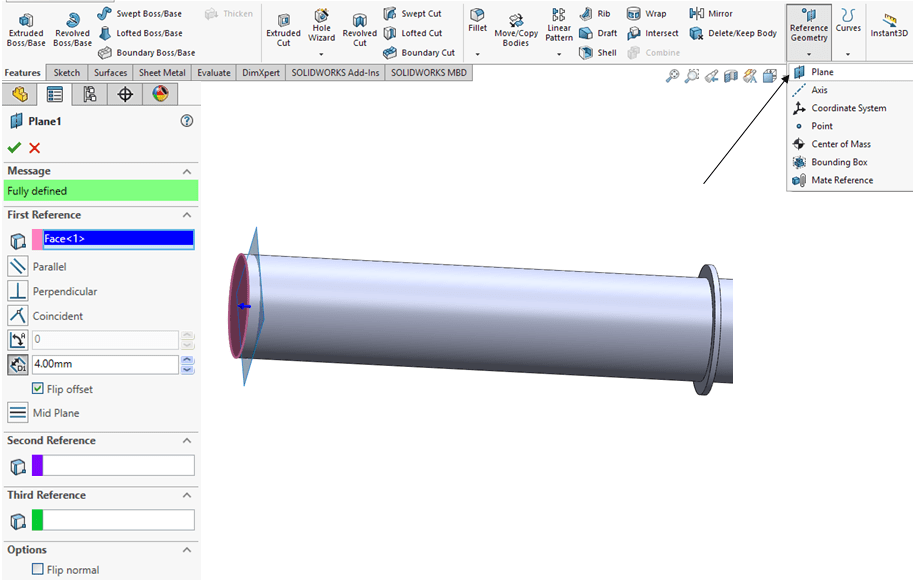913x580 pixels.
Task: Select the Mid Plane option
Action: pyautogui.click(x=18, y=413)
